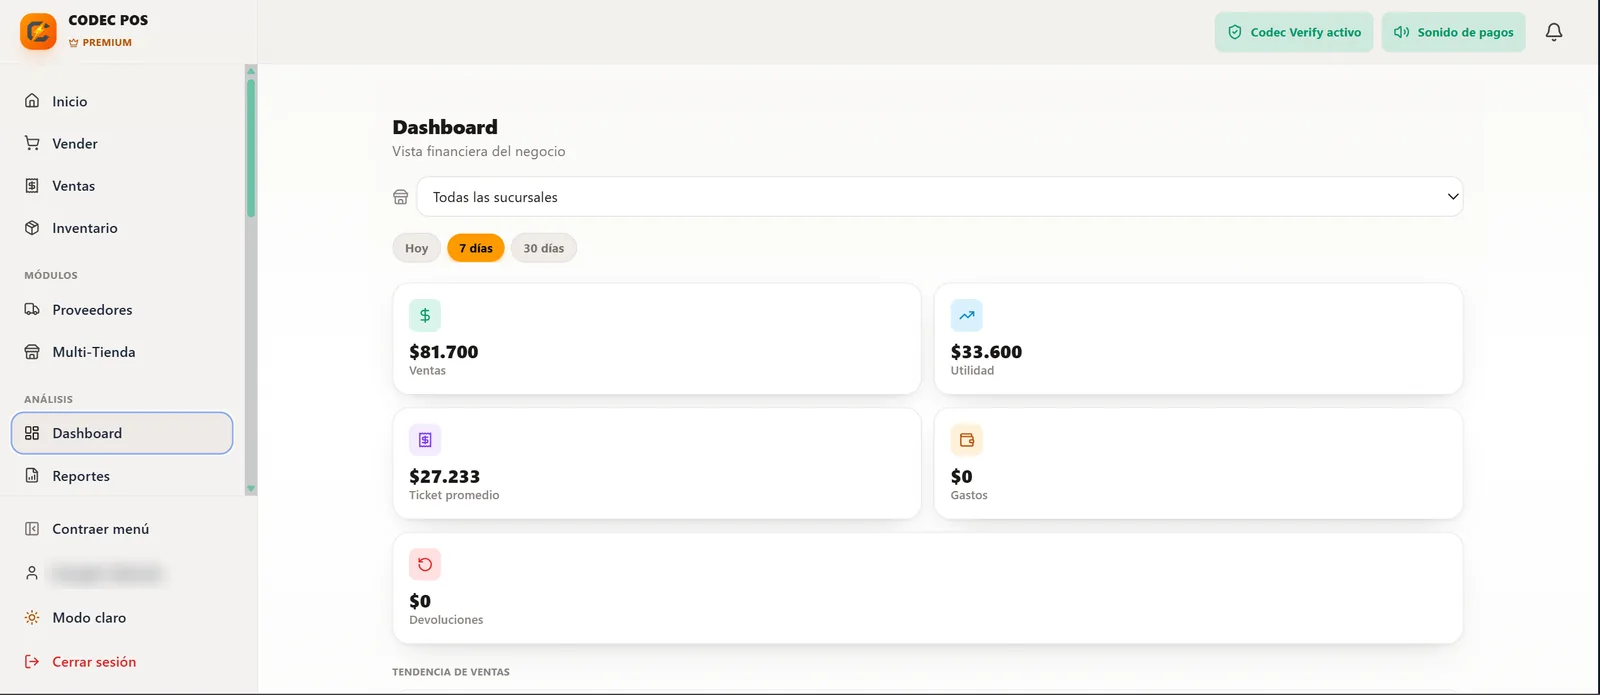Screen dimensions: 1600x695
Task: Click the Dashboard page heading
Action: click(x=445, y=127)
